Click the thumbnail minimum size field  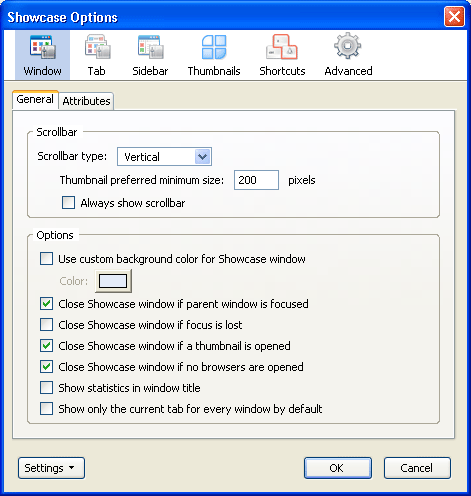[256, 180]
